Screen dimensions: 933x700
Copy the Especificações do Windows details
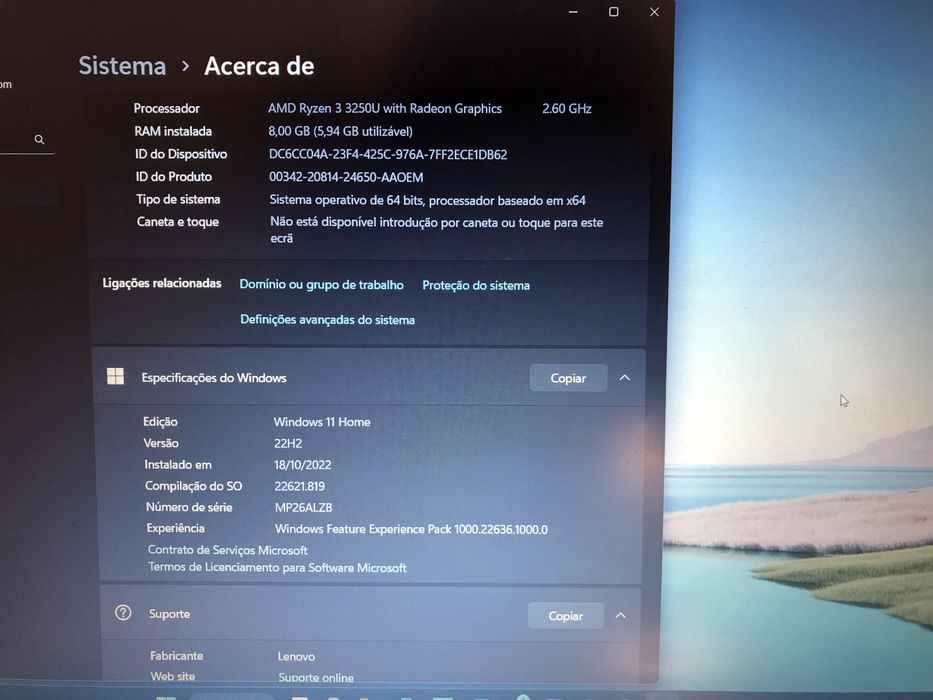568,378
